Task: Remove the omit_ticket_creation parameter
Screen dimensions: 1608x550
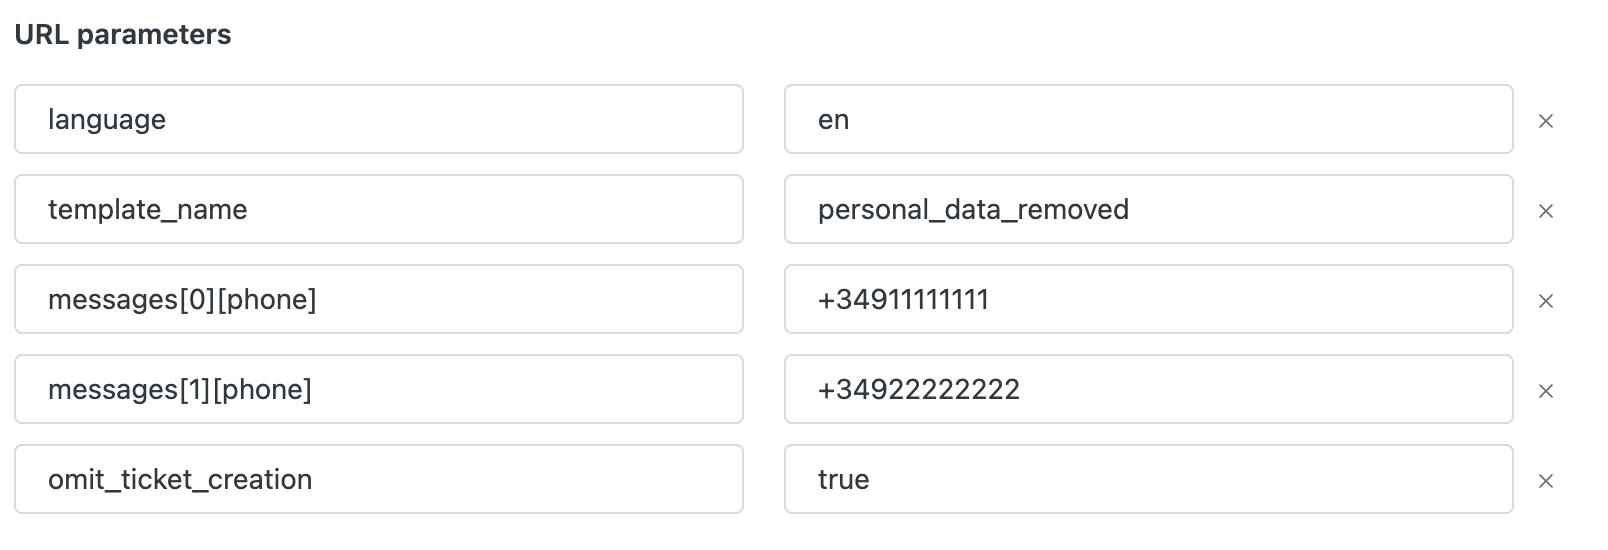Action: point(1545,481)
